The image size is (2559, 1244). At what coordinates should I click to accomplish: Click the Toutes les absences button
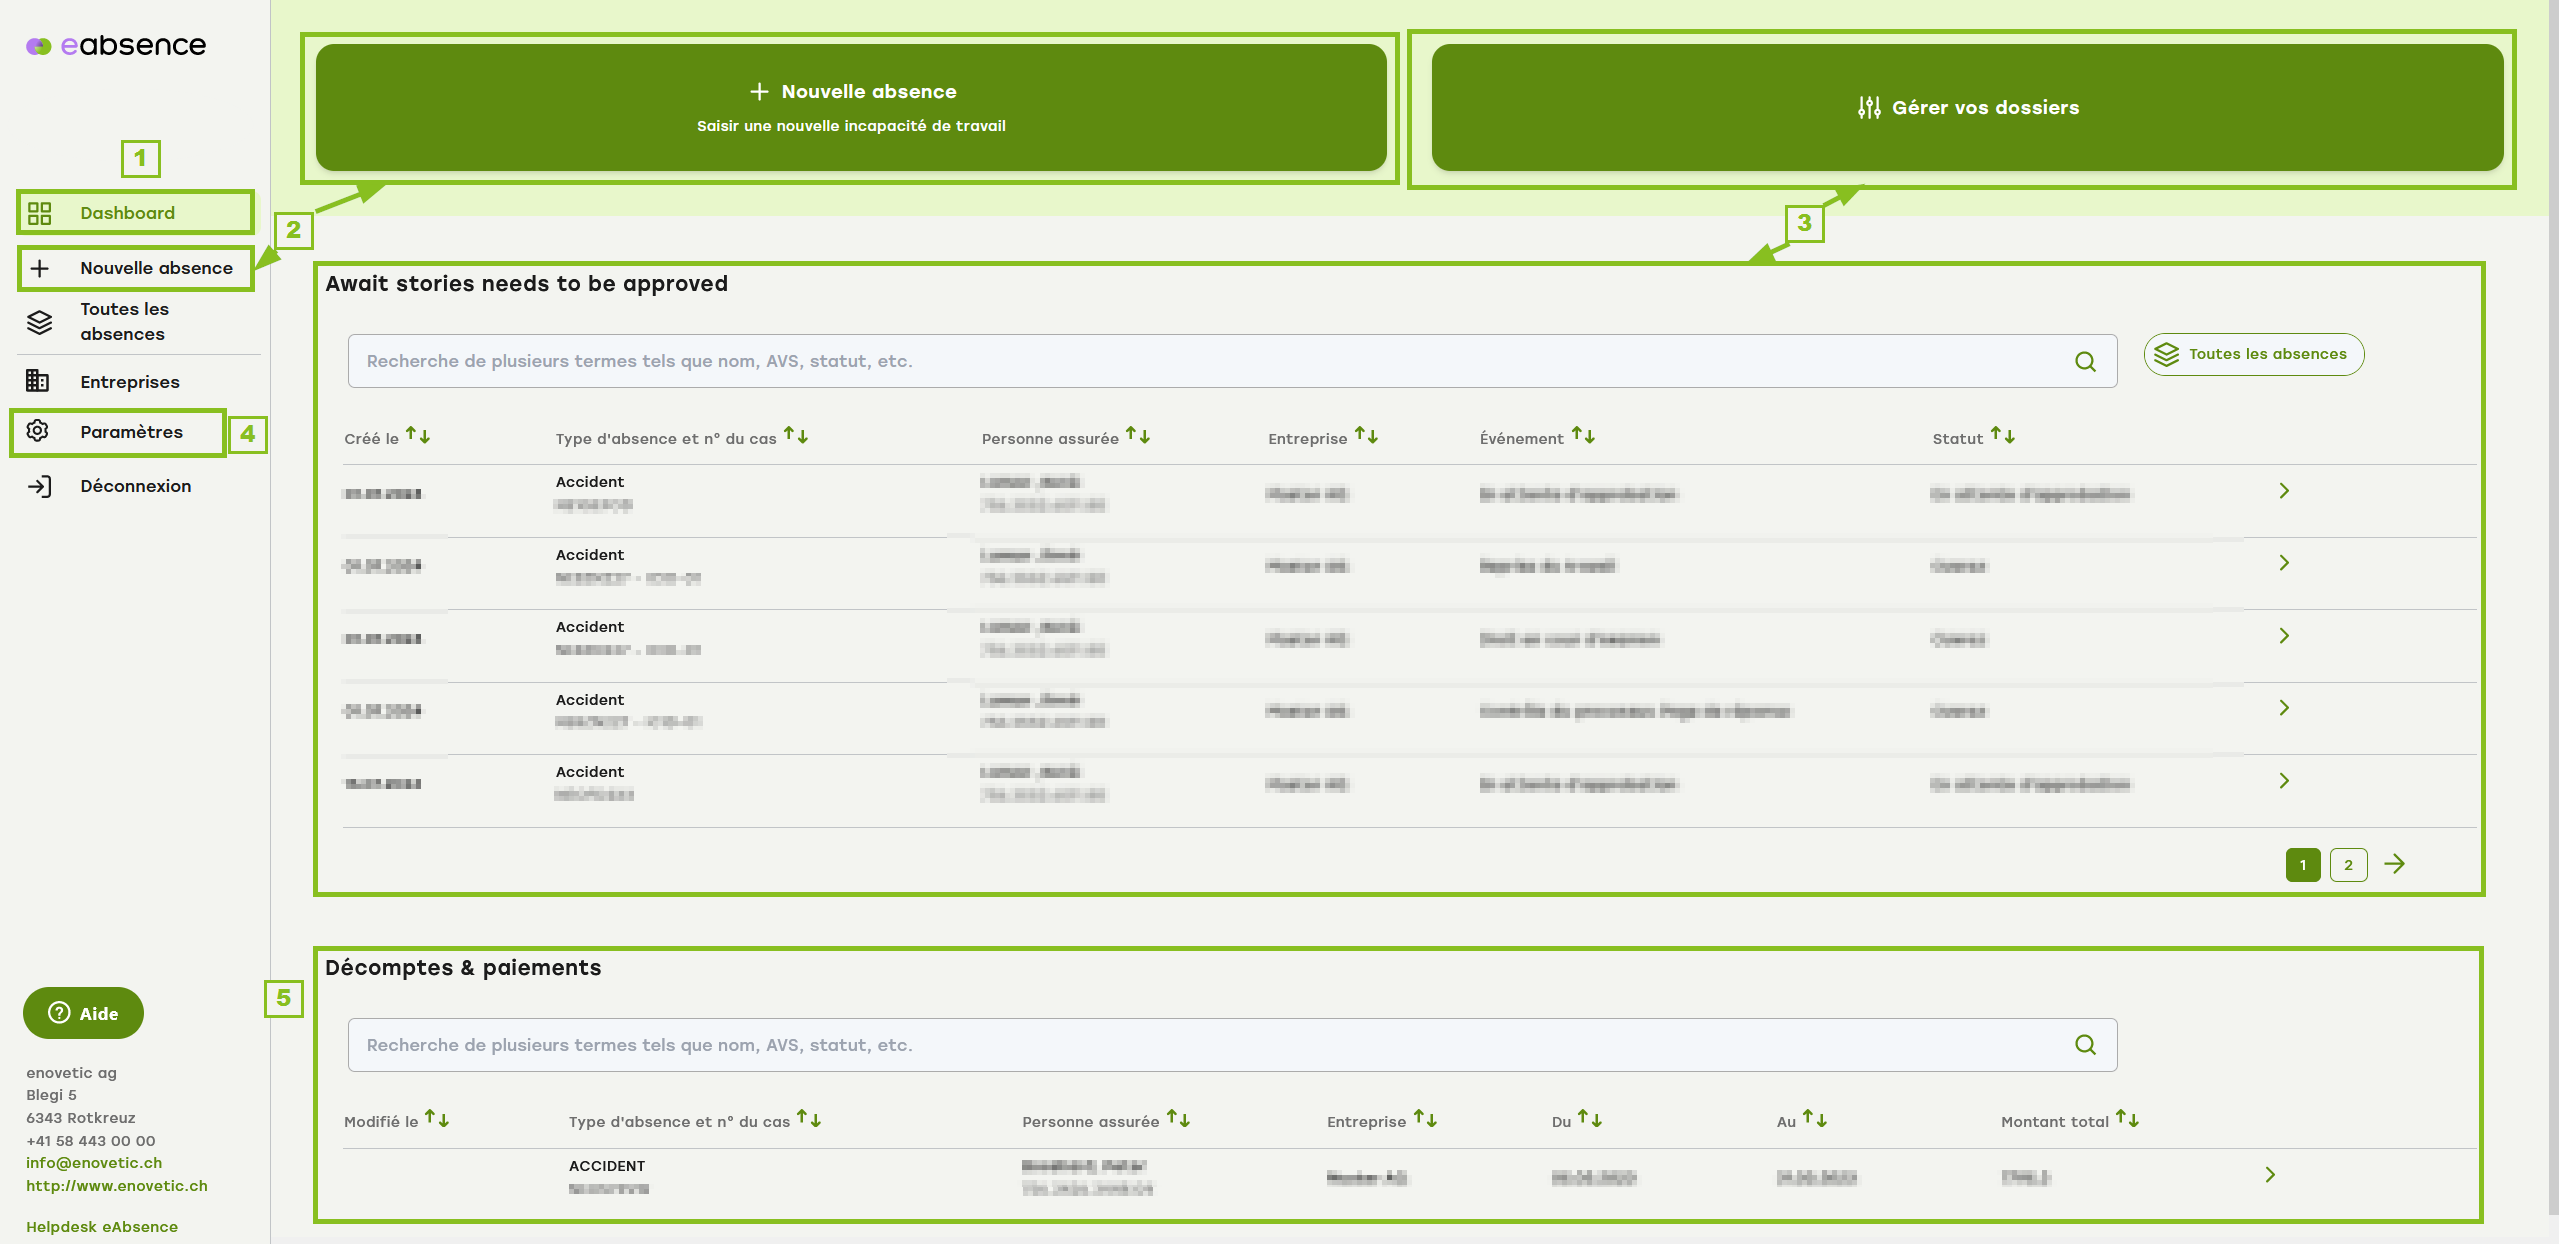[2253, 354]
